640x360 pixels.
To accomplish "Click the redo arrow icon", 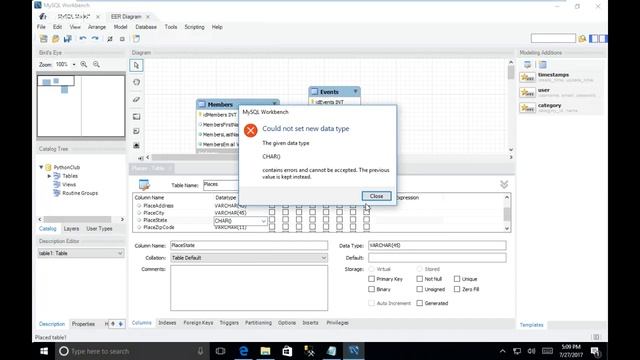I will tap(95, 39).
